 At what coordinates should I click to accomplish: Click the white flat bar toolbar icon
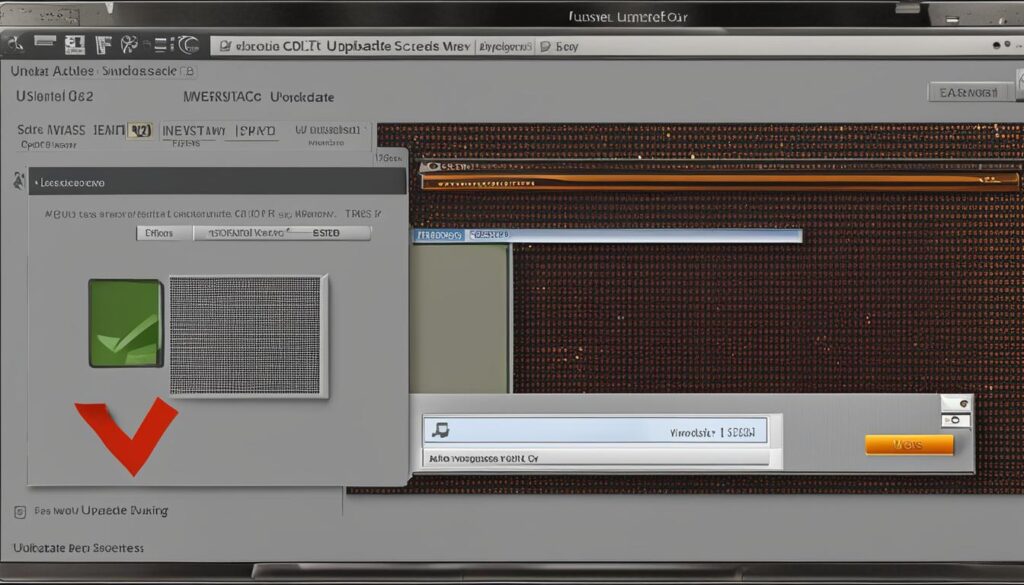pos(44,41)
